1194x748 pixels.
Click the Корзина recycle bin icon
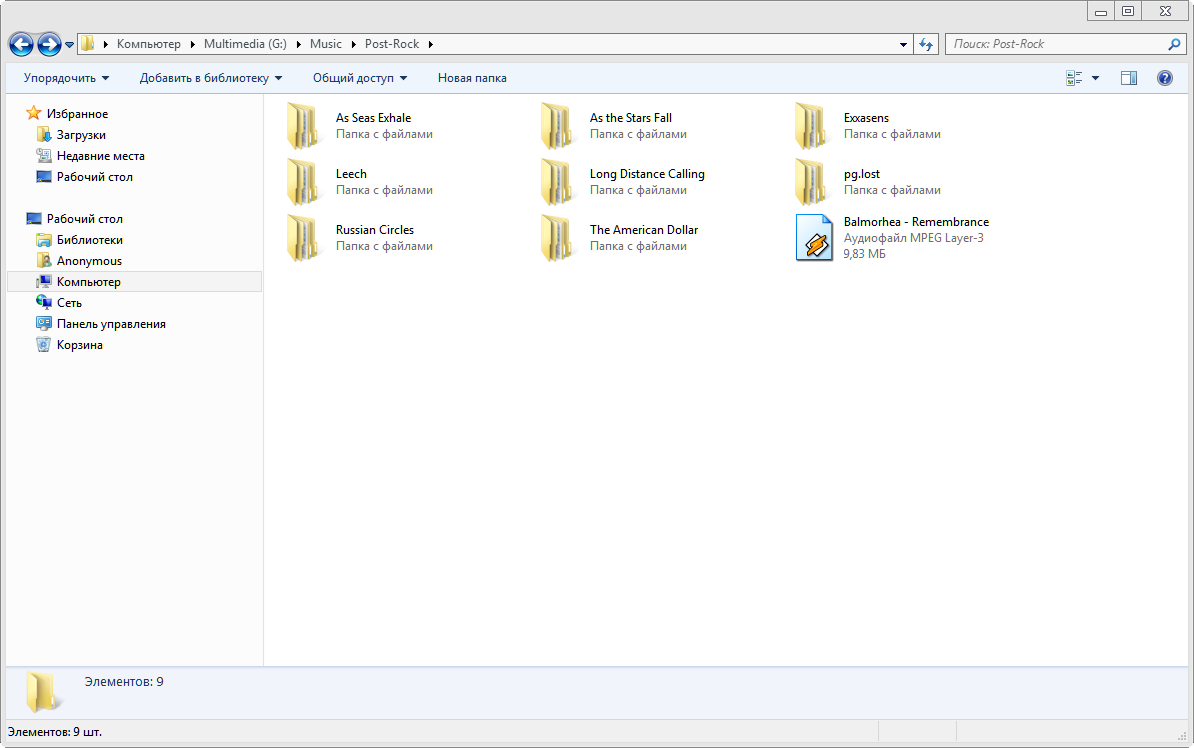coord(44,344)
